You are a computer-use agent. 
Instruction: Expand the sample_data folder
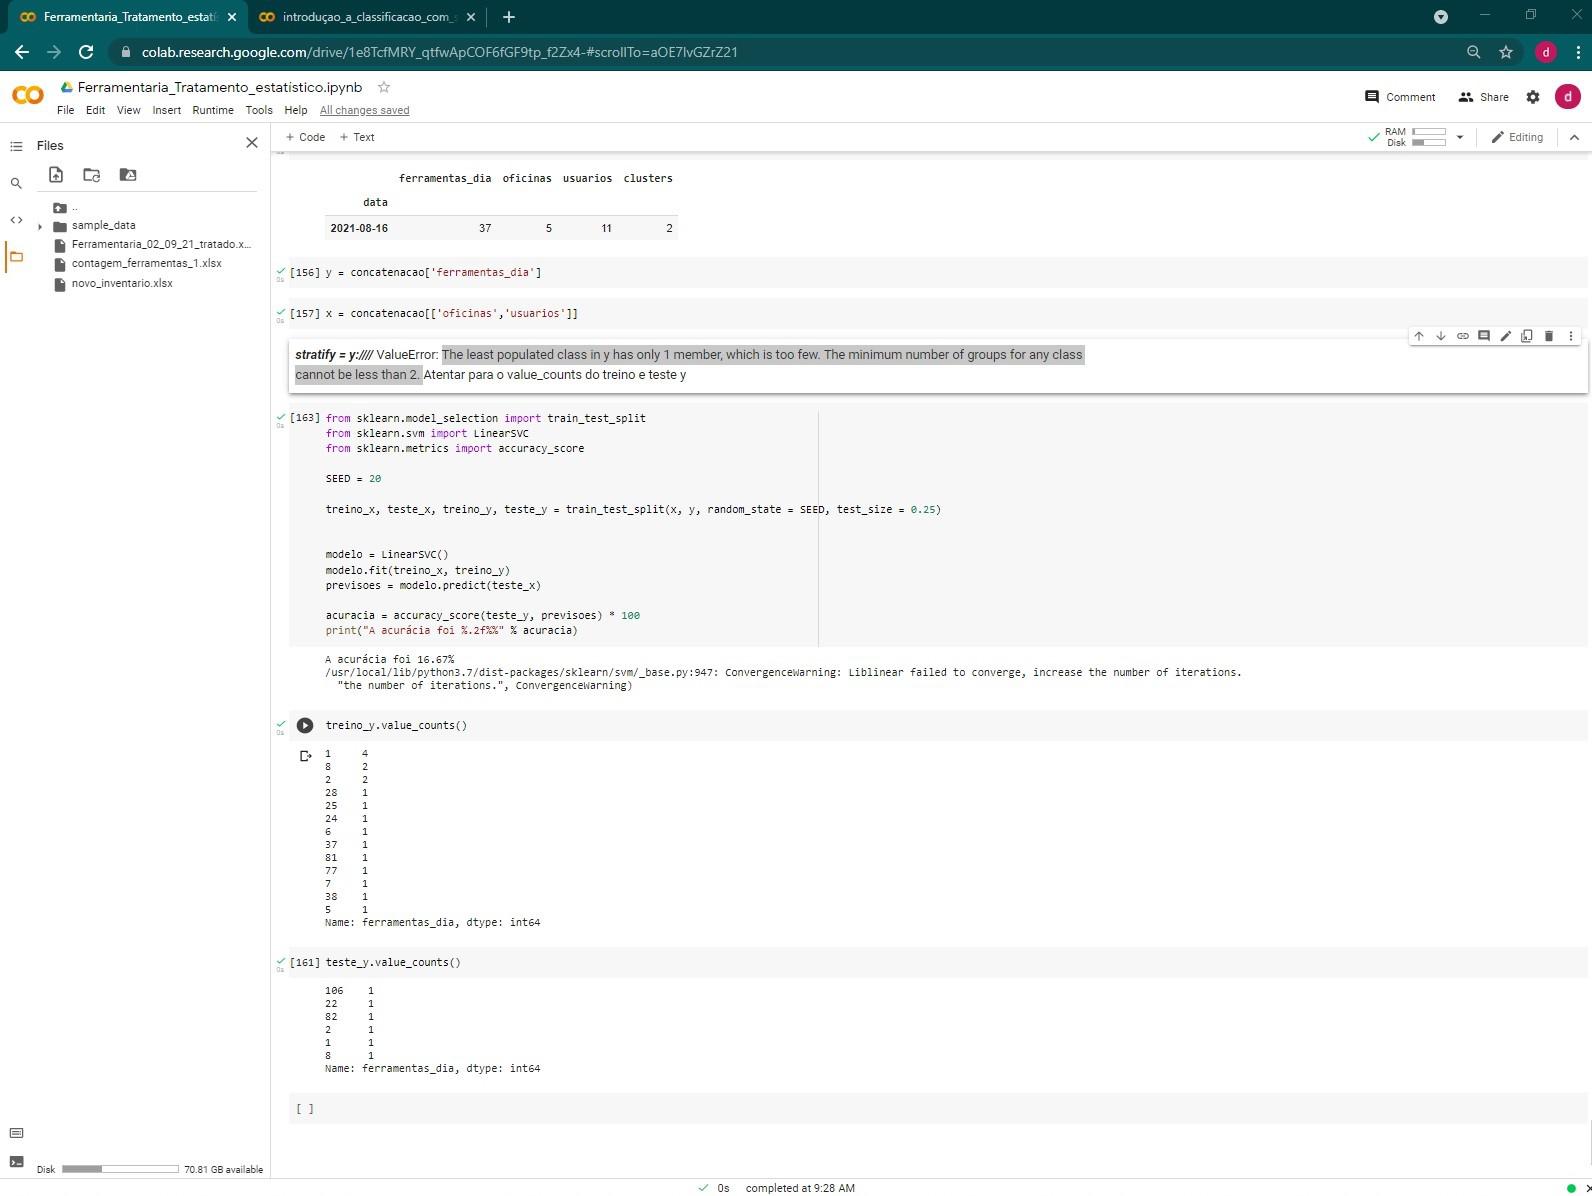pos(40,226)
